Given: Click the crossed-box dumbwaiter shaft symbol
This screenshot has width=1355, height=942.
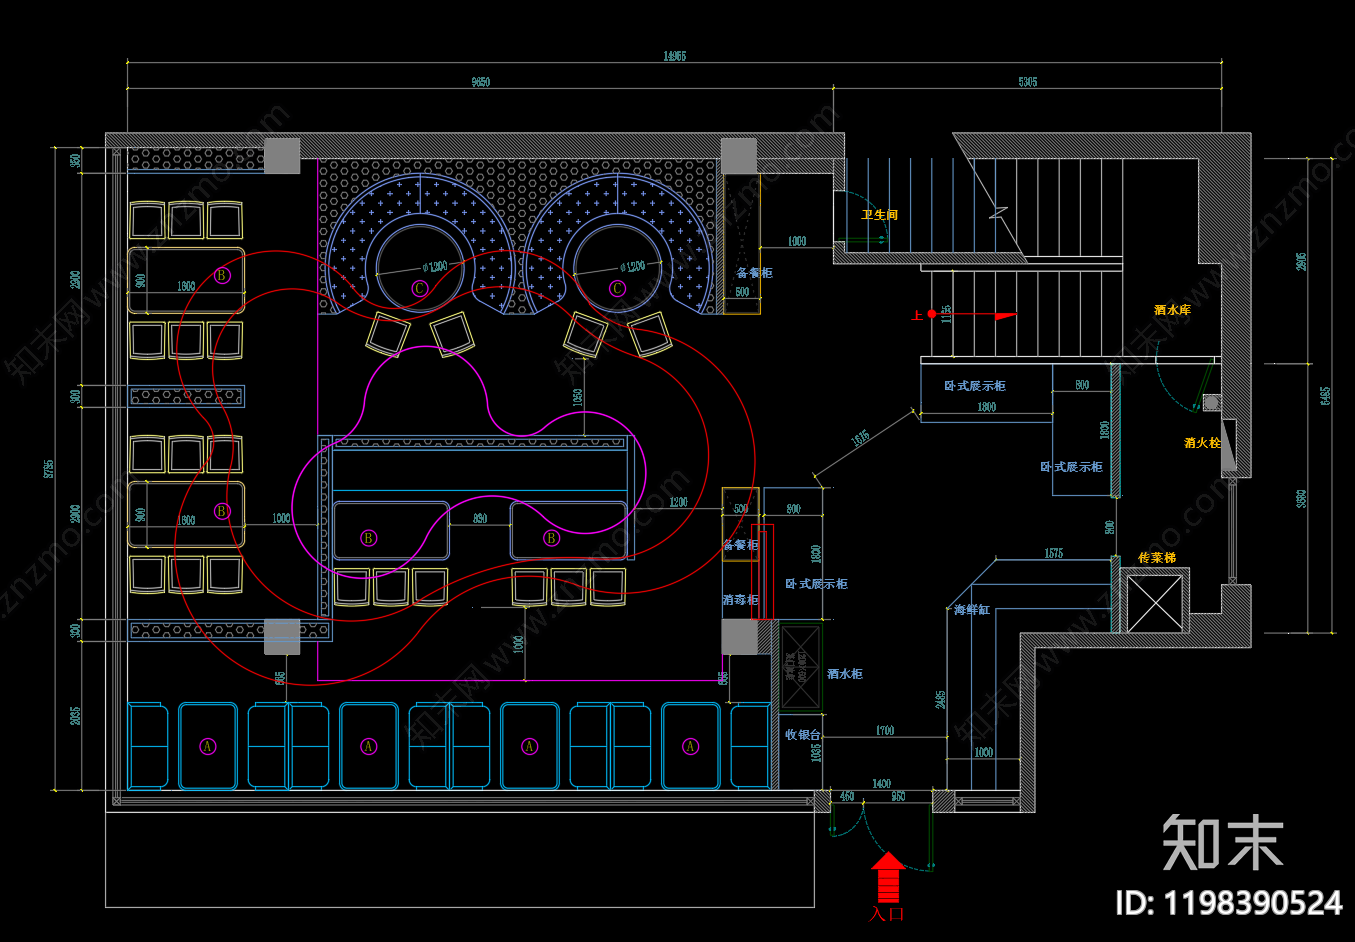Looking at the screenshot, I should (1155, 603).
